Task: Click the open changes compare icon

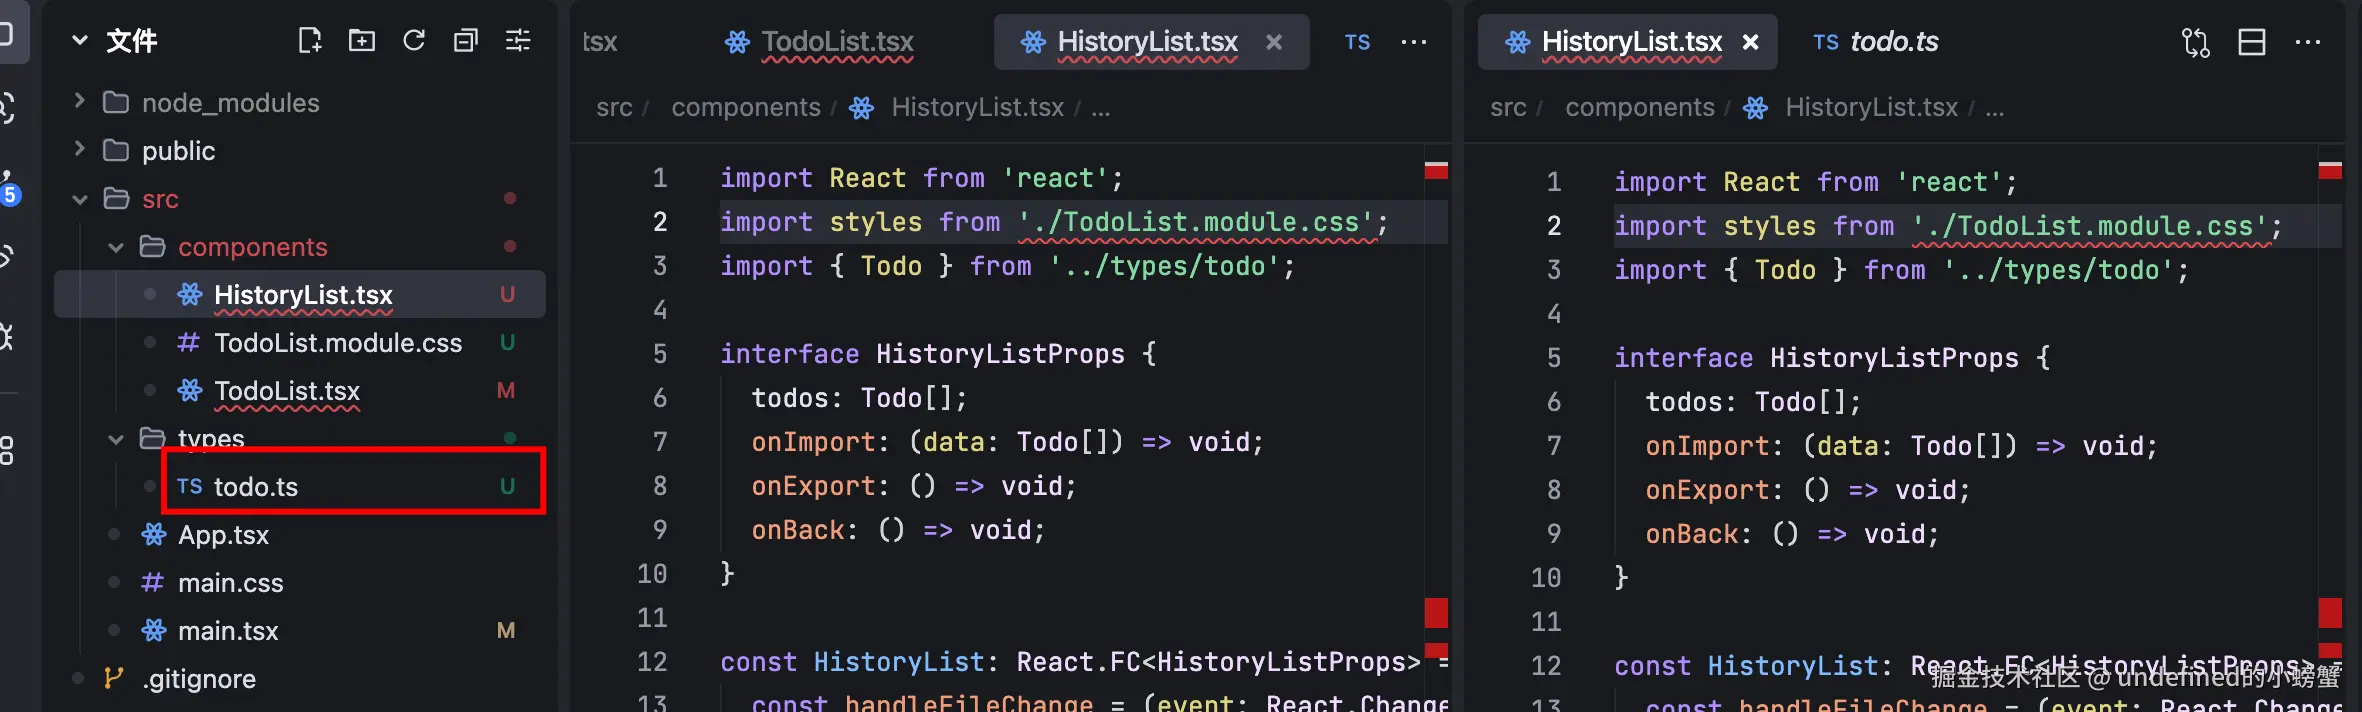Action: click(2196, 42)
